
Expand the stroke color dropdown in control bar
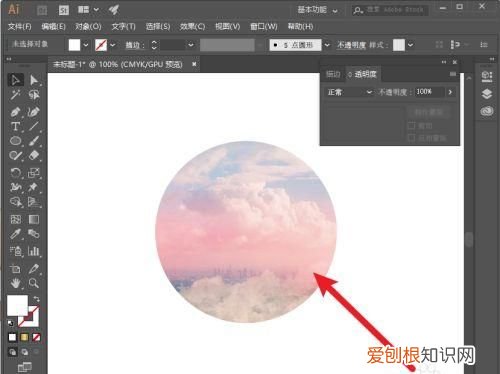113,45
